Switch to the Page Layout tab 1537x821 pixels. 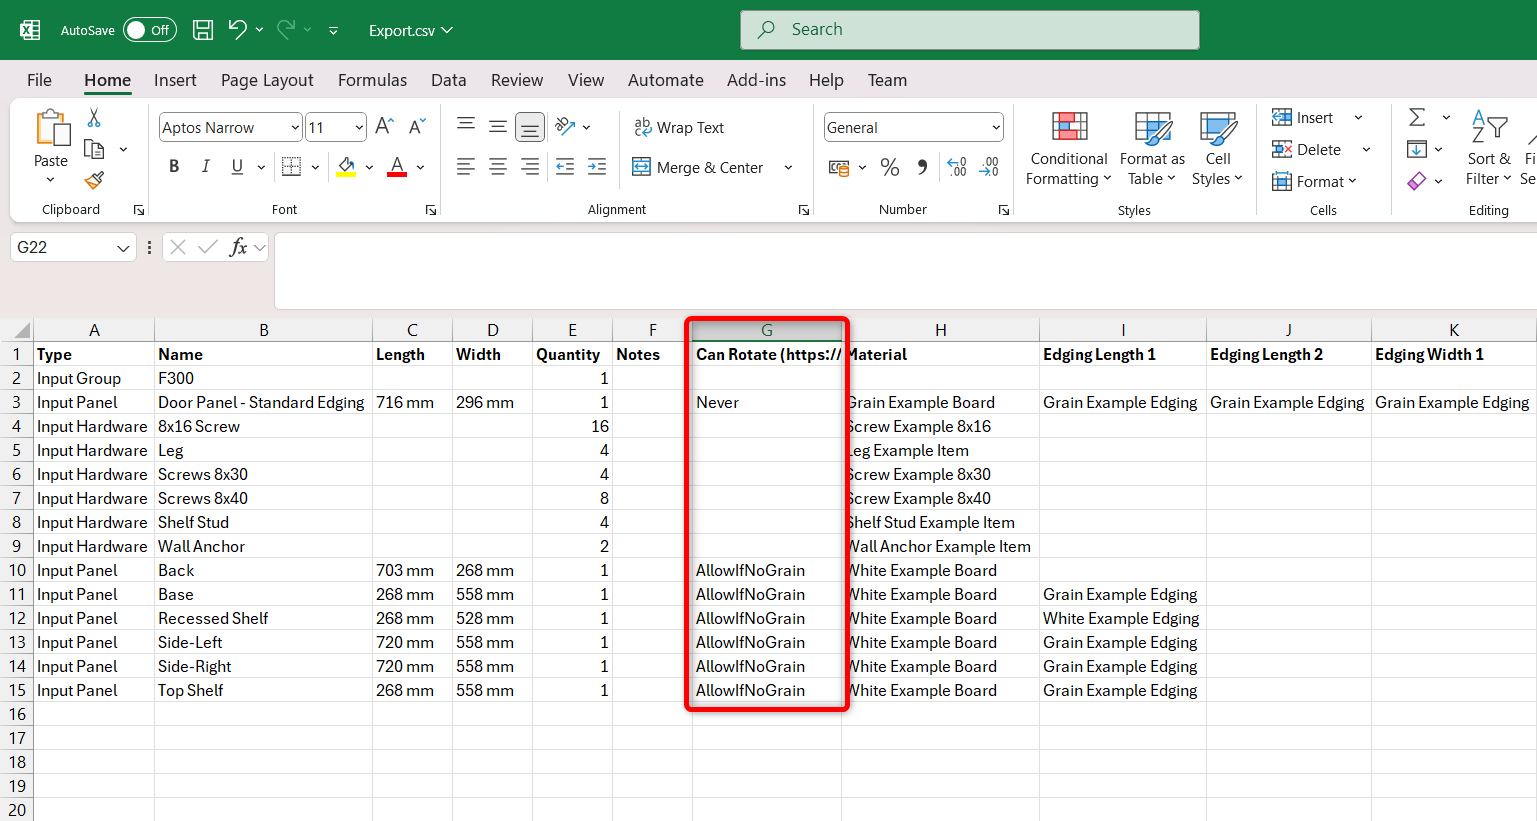pos(267,80)
